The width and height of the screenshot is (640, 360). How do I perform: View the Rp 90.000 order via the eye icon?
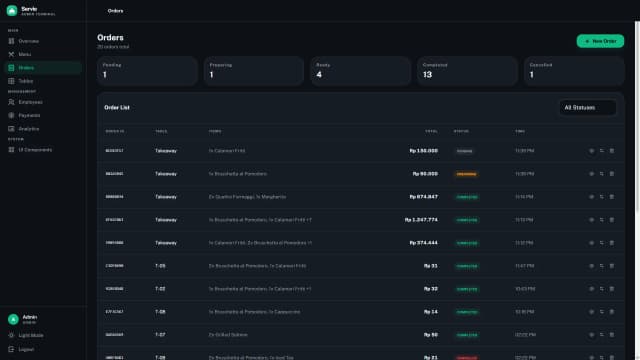point(591,174)
